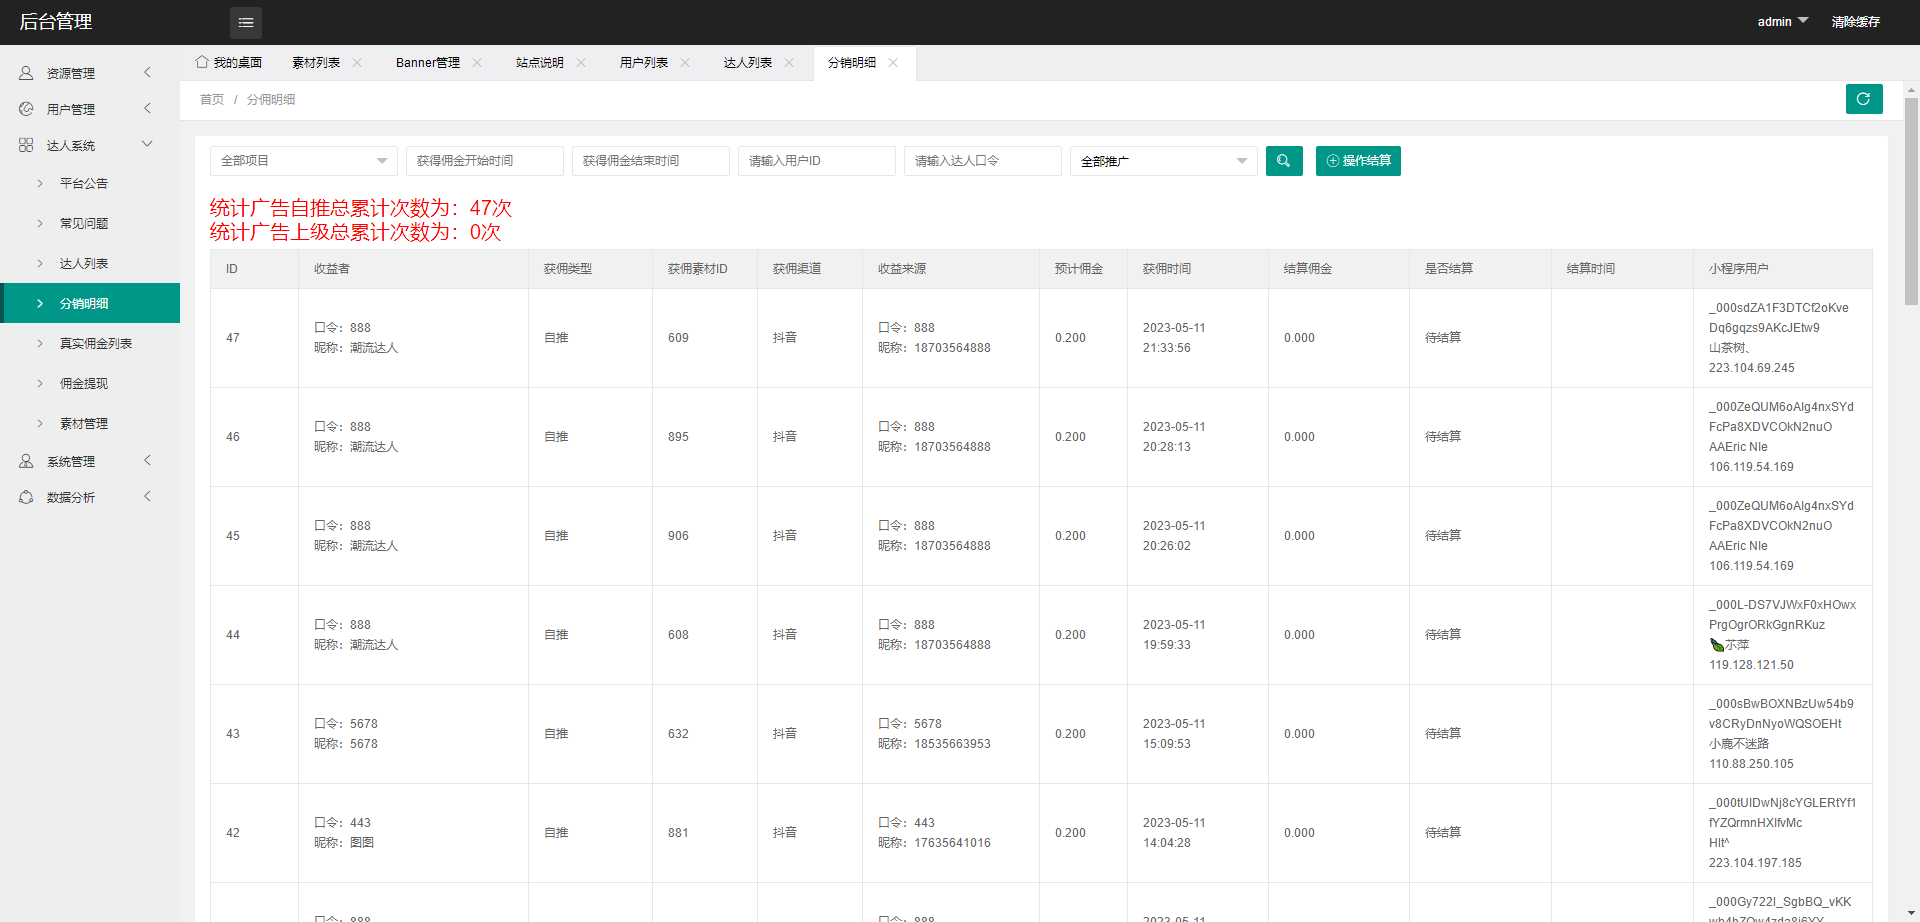Click the 系统管理 sidebar icon
This screenshot has width=1920, height=922.
pyautogui.click(x=26, y=461)
